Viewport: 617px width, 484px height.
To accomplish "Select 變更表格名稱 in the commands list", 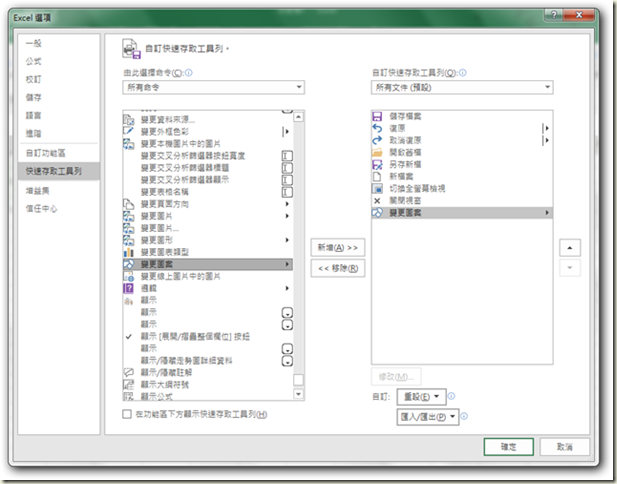I will pyautogui.click(x=207, y=192).
